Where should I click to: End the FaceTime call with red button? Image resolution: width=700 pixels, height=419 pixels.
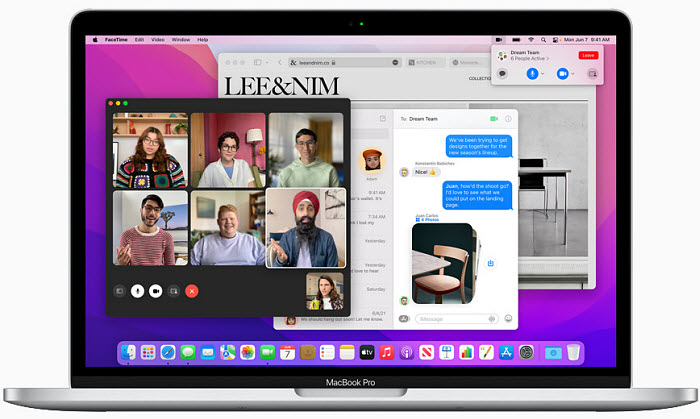pyautogui.click(x=192, y=291)
